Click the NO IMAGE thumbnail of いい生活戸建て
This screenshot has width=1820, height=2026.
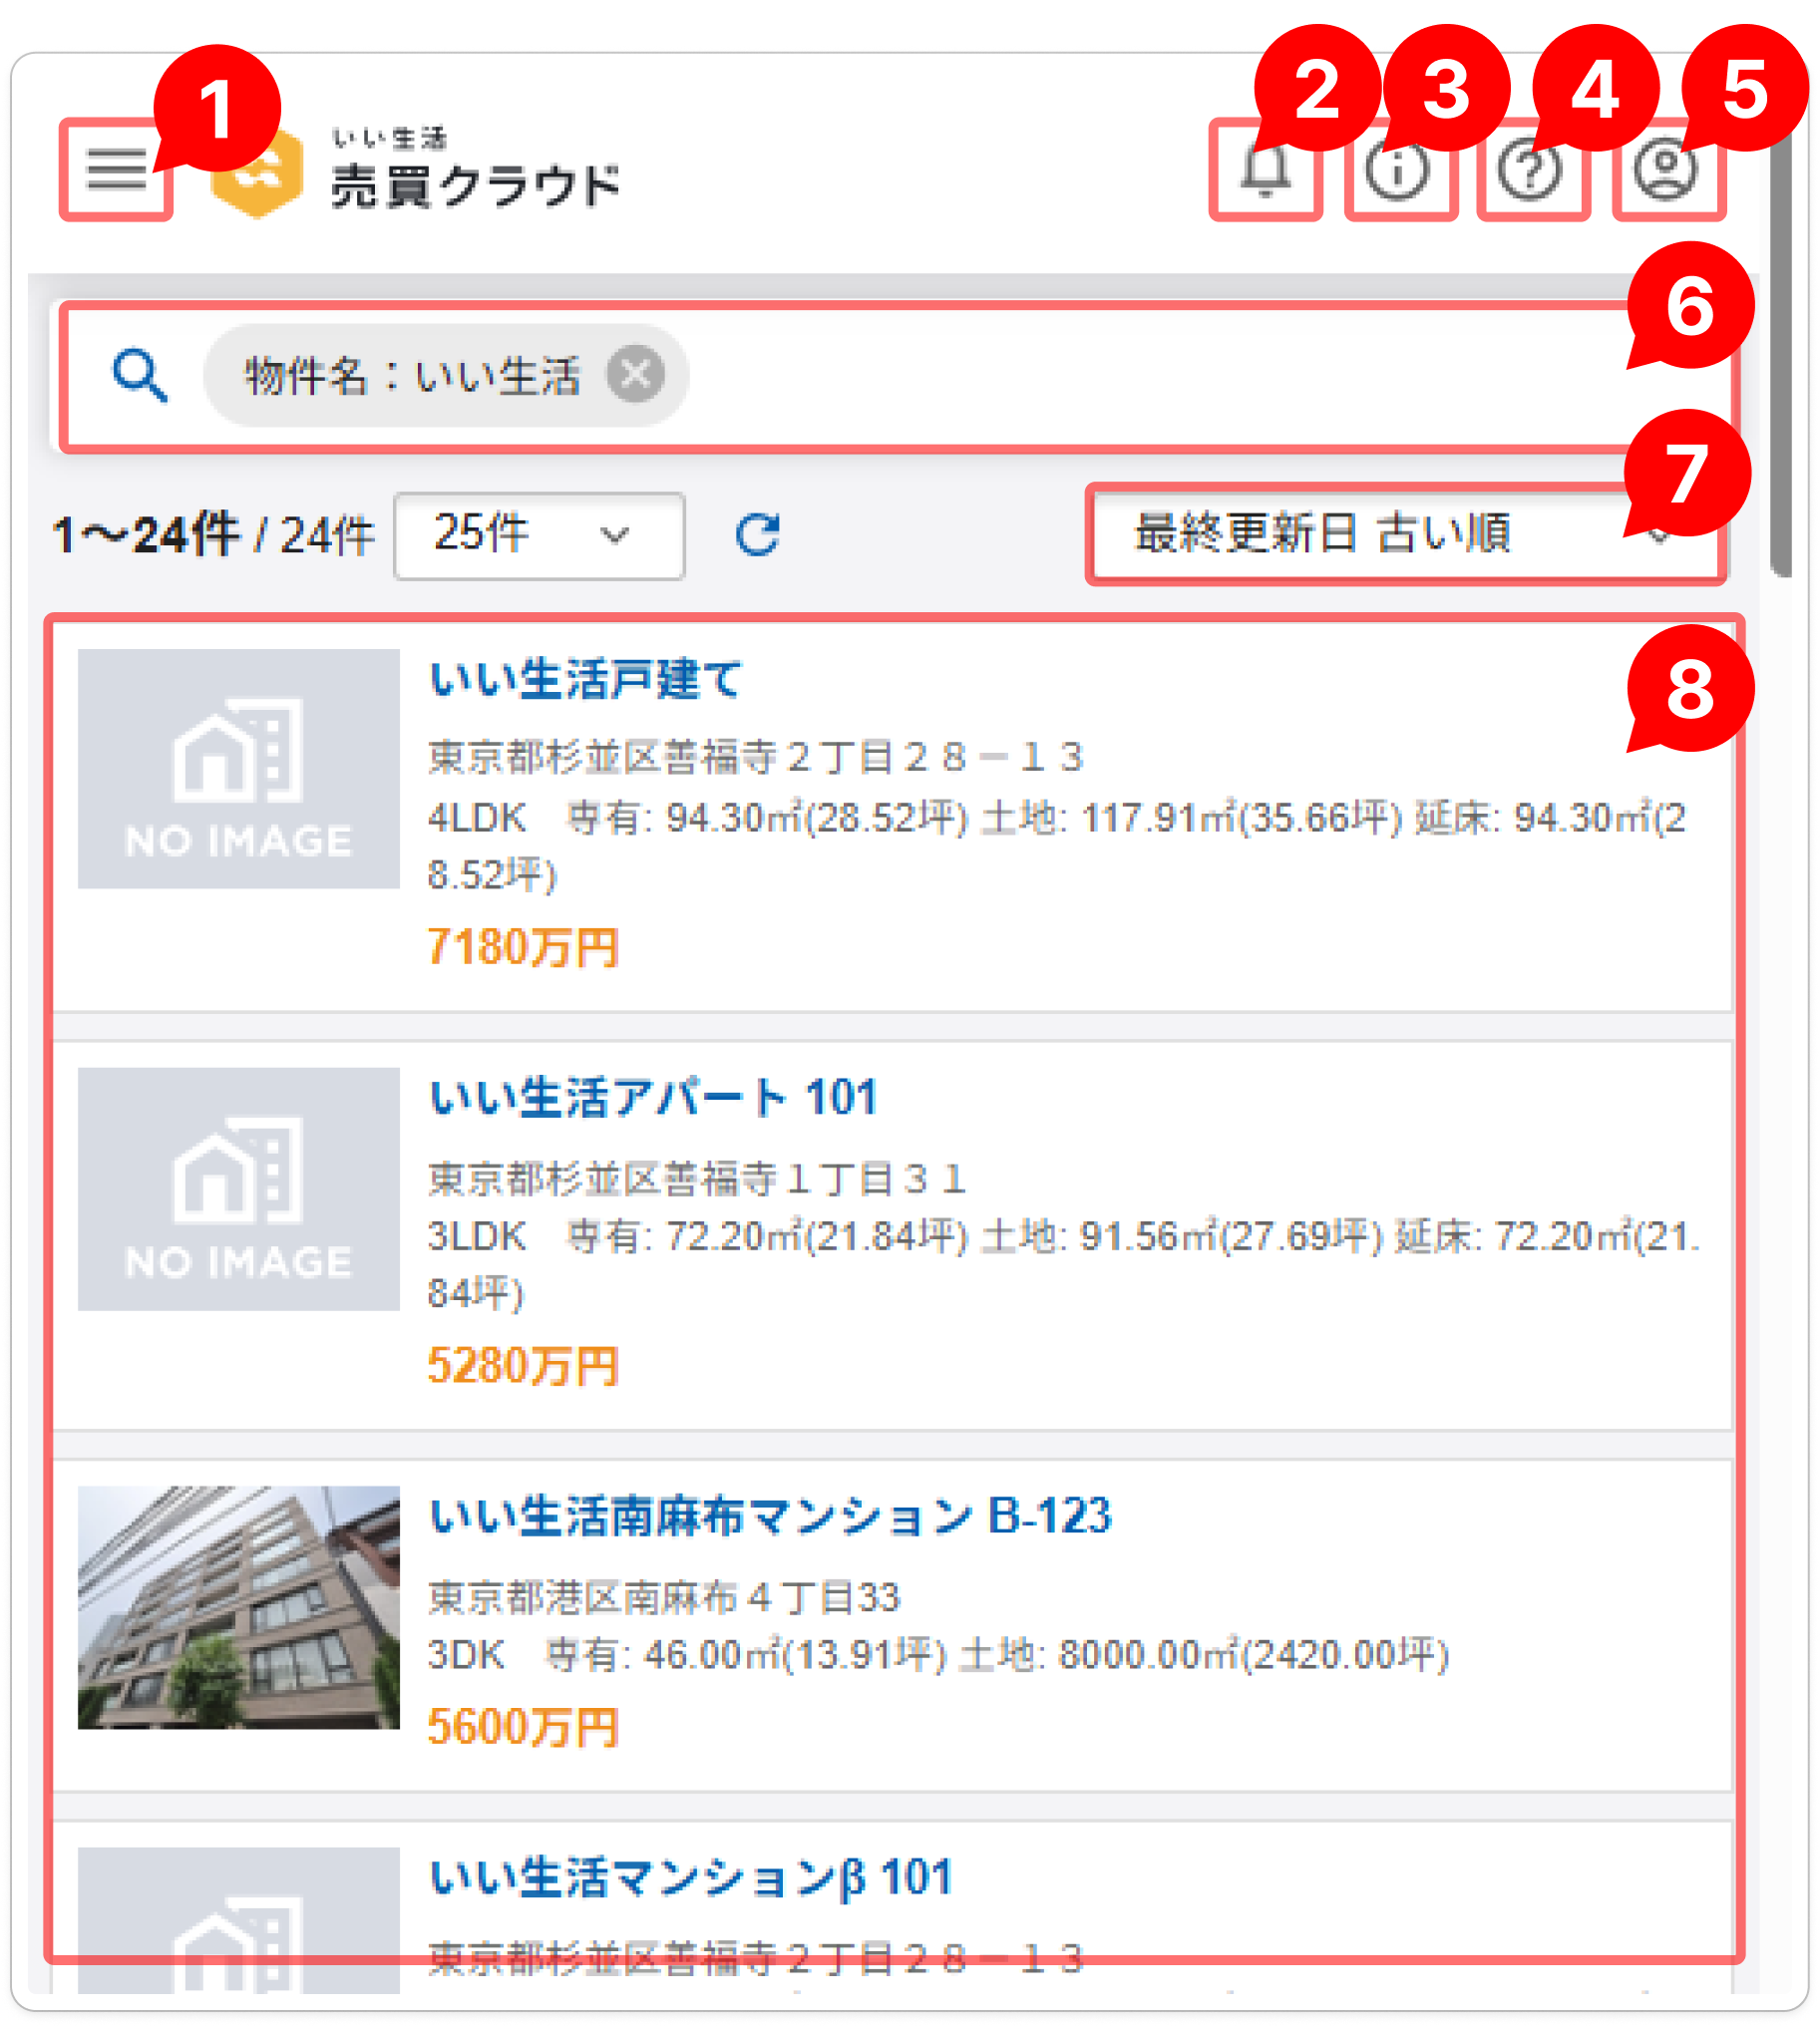(239, 769)
